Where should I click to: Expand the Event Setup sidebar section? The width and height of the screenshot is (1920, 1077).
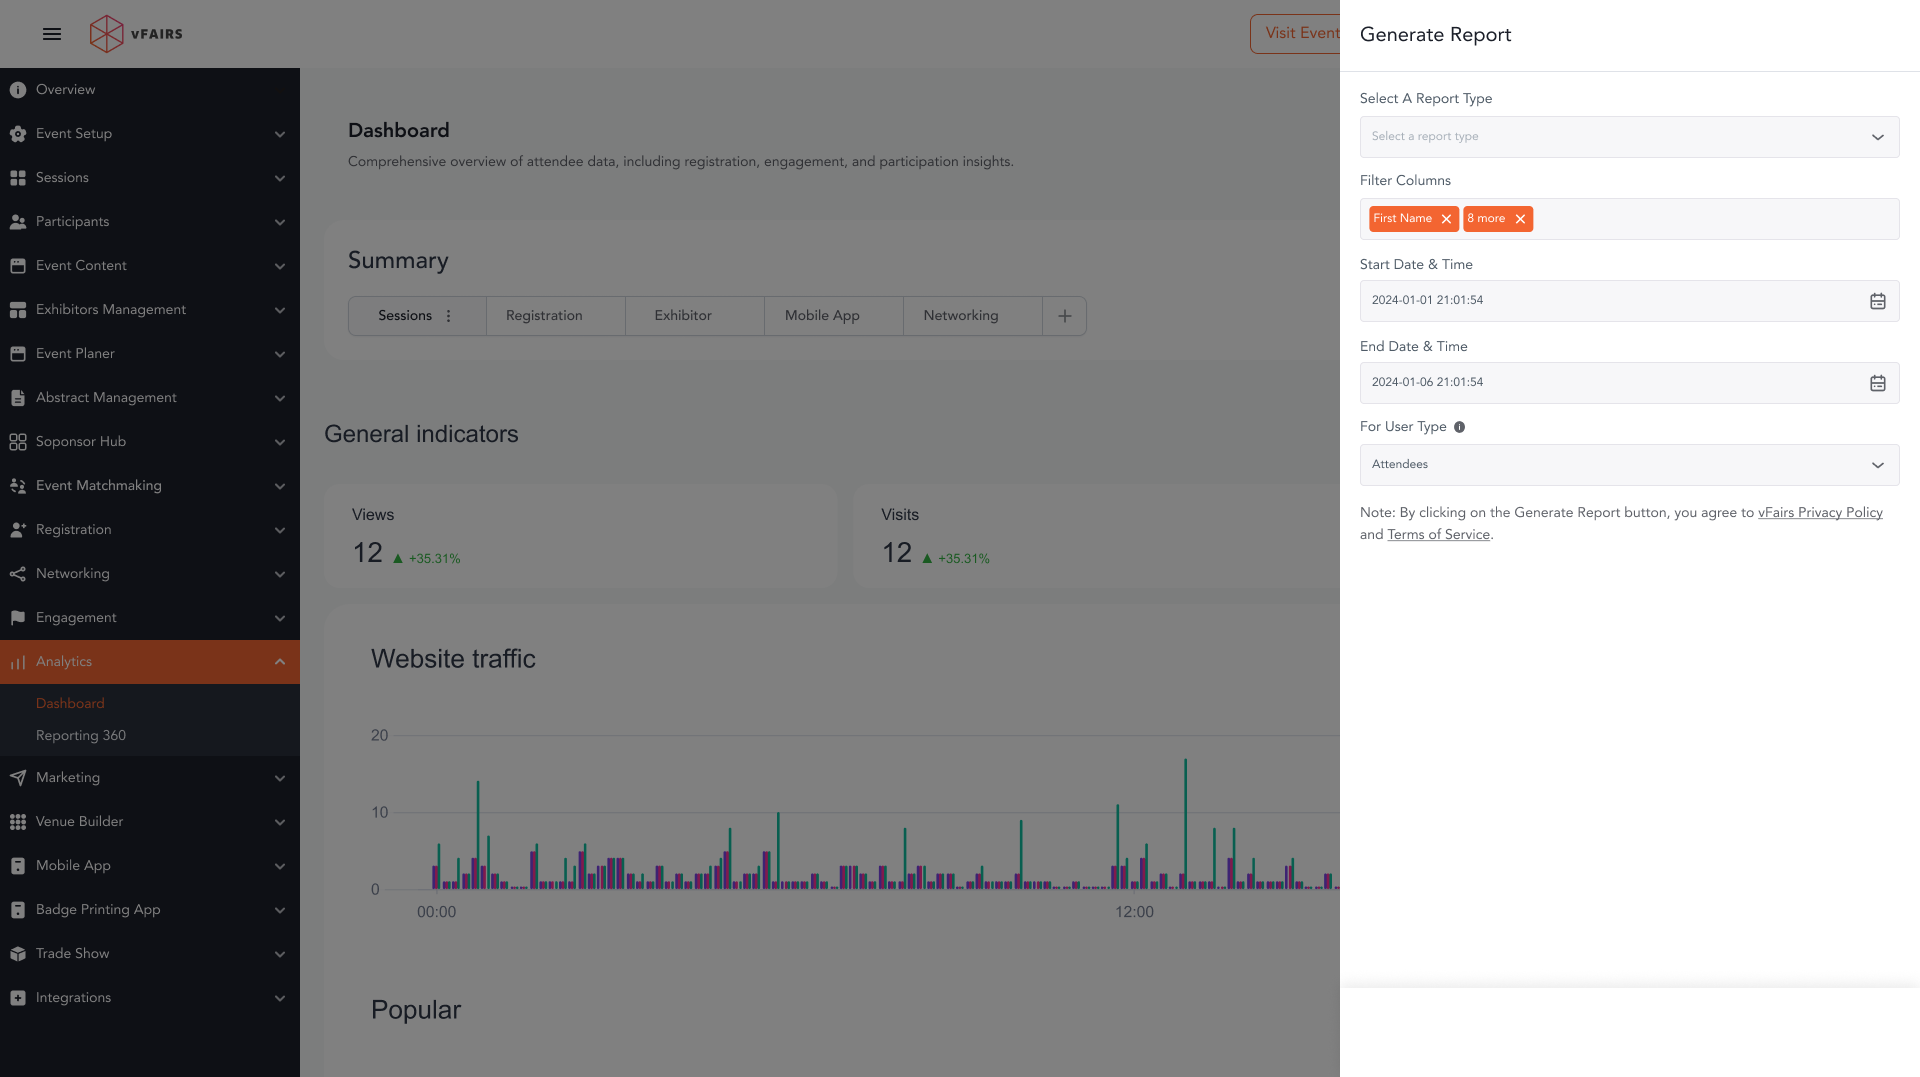point(279,134)
